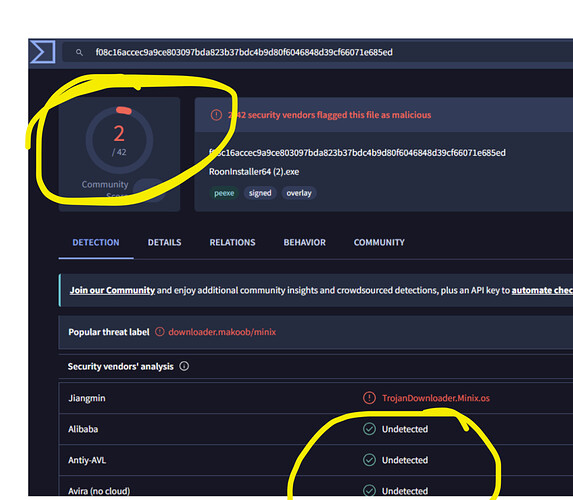Viewport: 573px width, 500px height.
Task: Click the Undetected result for Alibaba
Action: (x=405, y=429)
